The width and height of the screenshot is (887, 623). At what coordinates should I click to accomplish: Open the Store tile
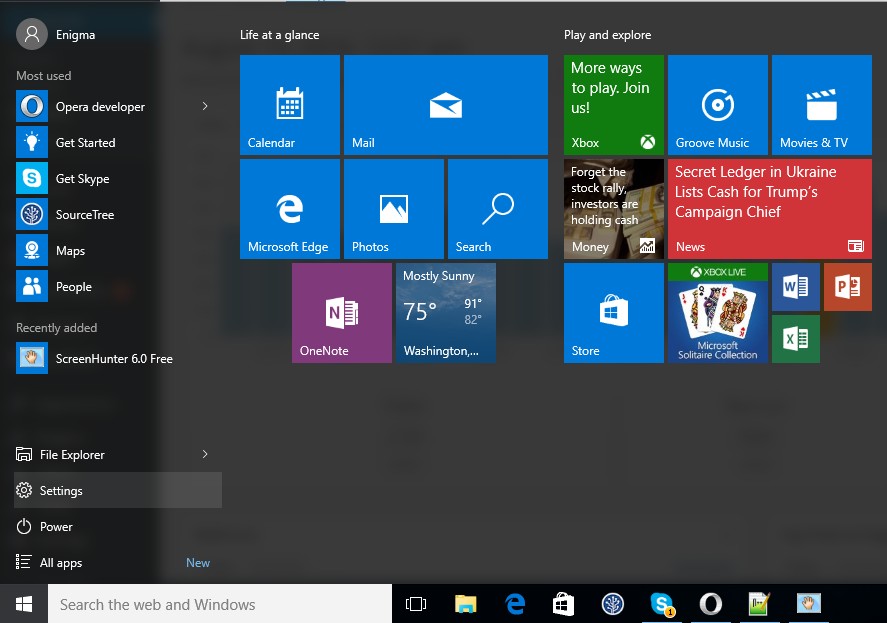pyautogui.click(x=614, y=313)
